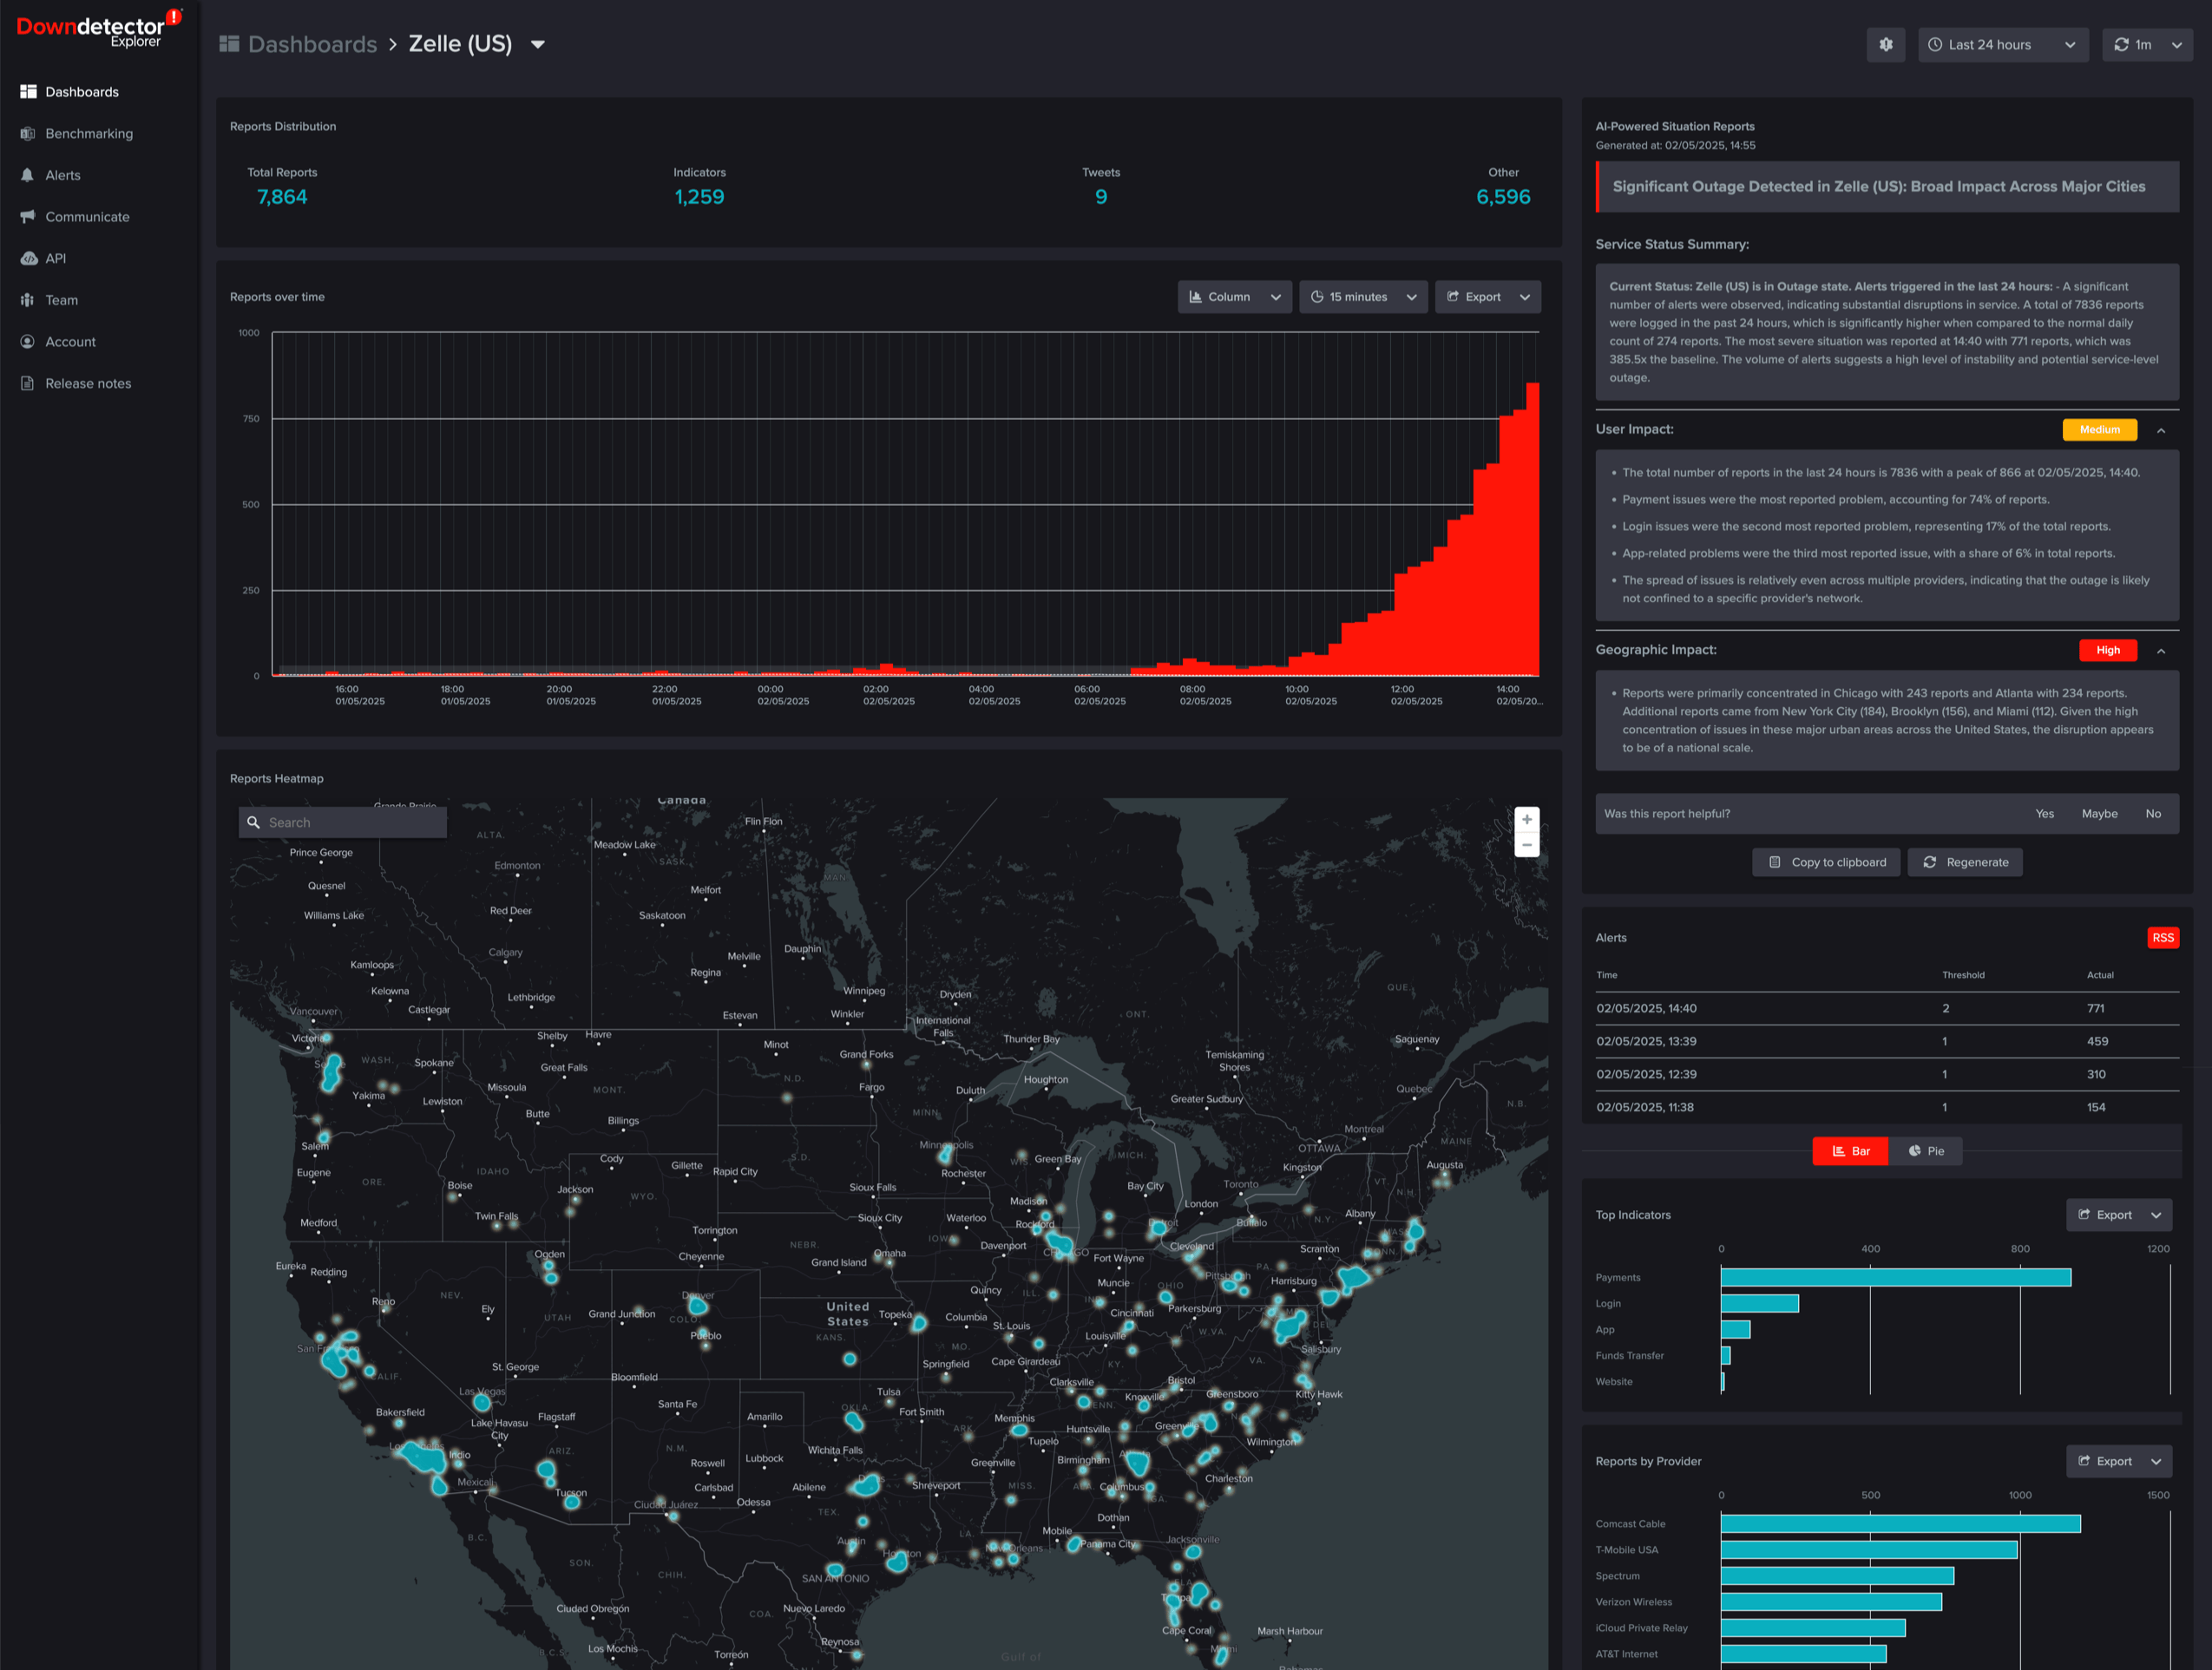Click the Benchmarking sidebar icon
This screenshot has height=1670, width=2212.
28,133
